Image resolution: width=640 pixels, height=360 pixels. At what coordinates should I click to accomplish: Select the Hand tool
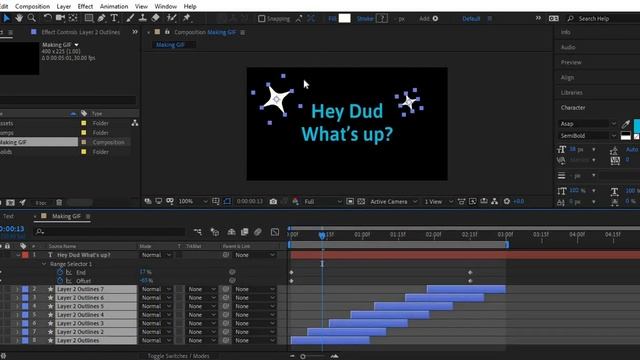(x=19, y=18)
